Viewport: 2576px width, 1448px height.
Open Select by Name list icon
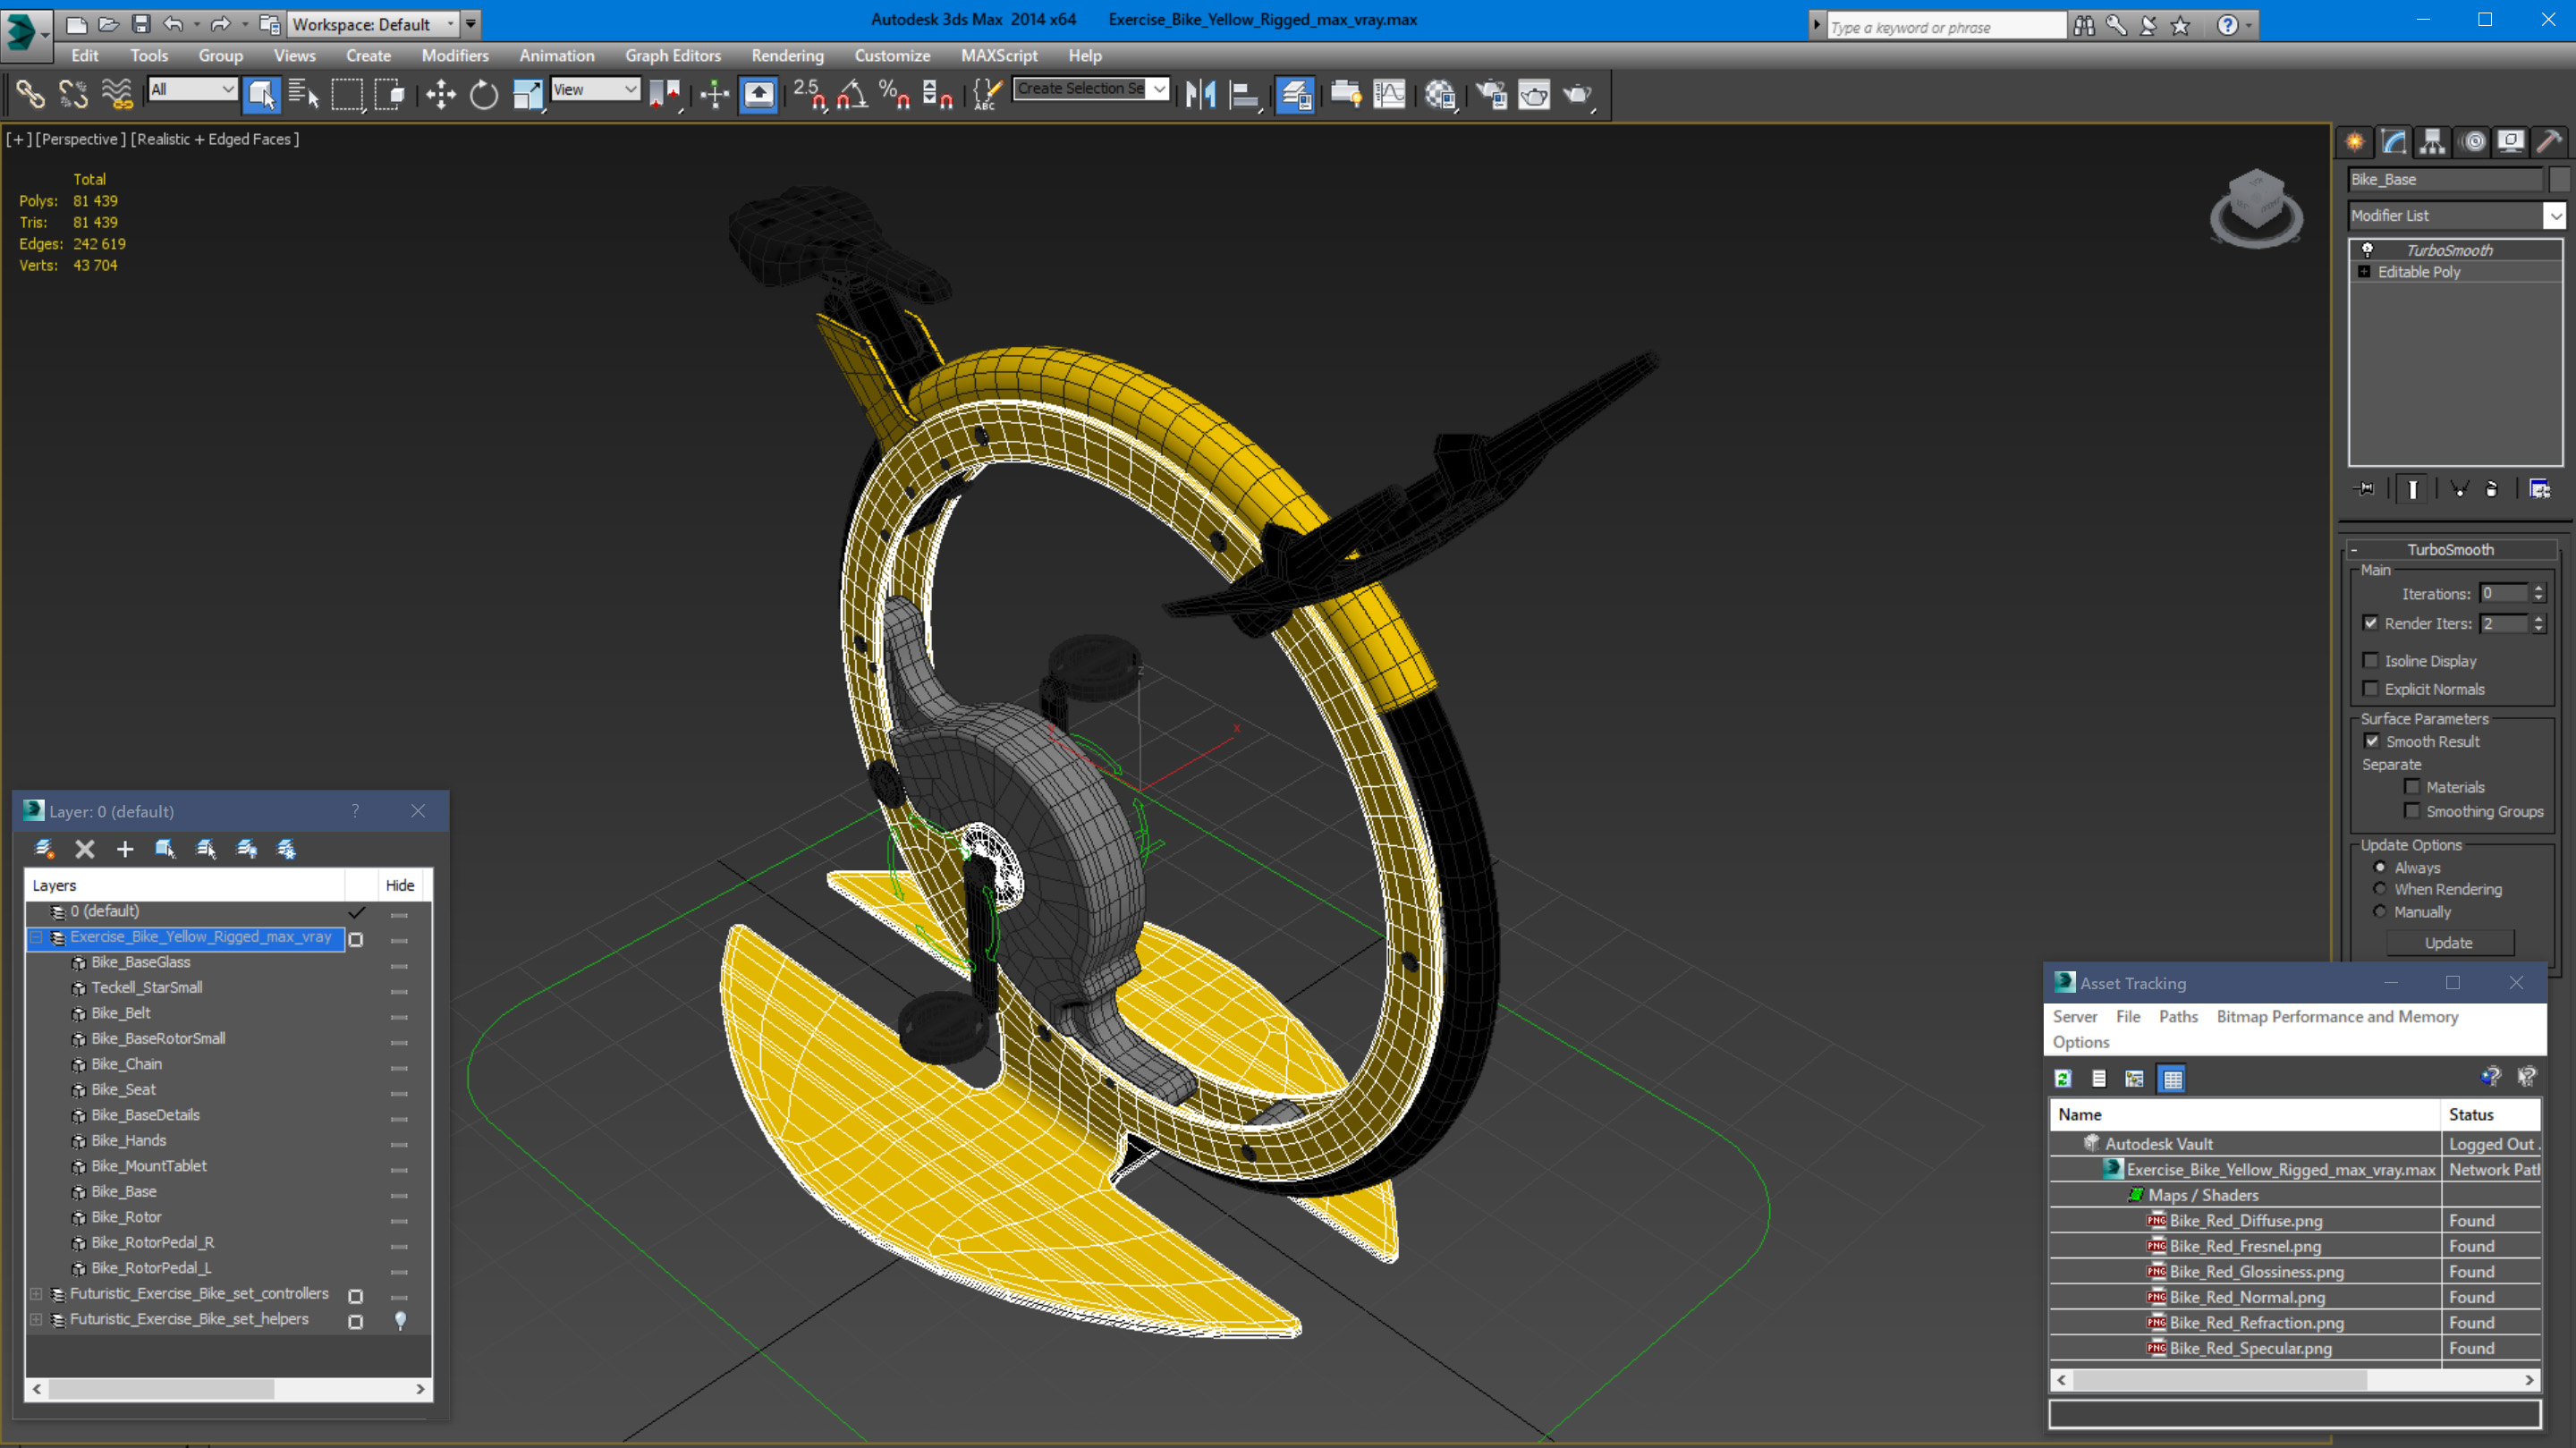[x=303, y=95]
